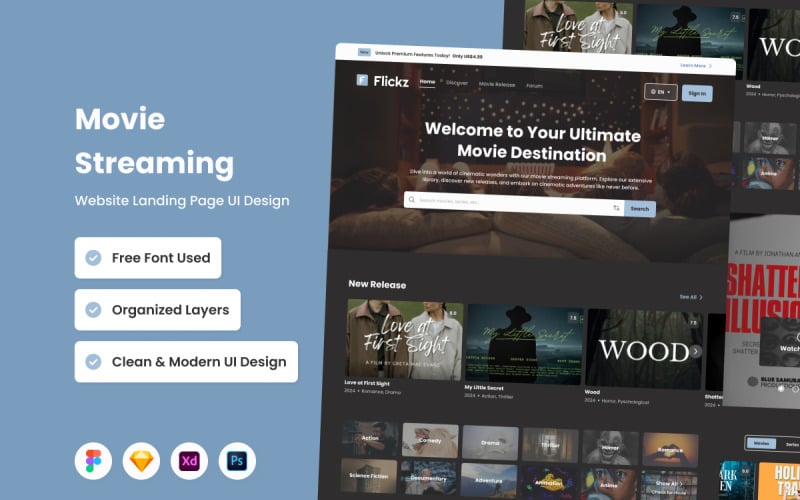800x500 pixels.
Task: Open the Discover nav item
Action: (x=457, y=83)
